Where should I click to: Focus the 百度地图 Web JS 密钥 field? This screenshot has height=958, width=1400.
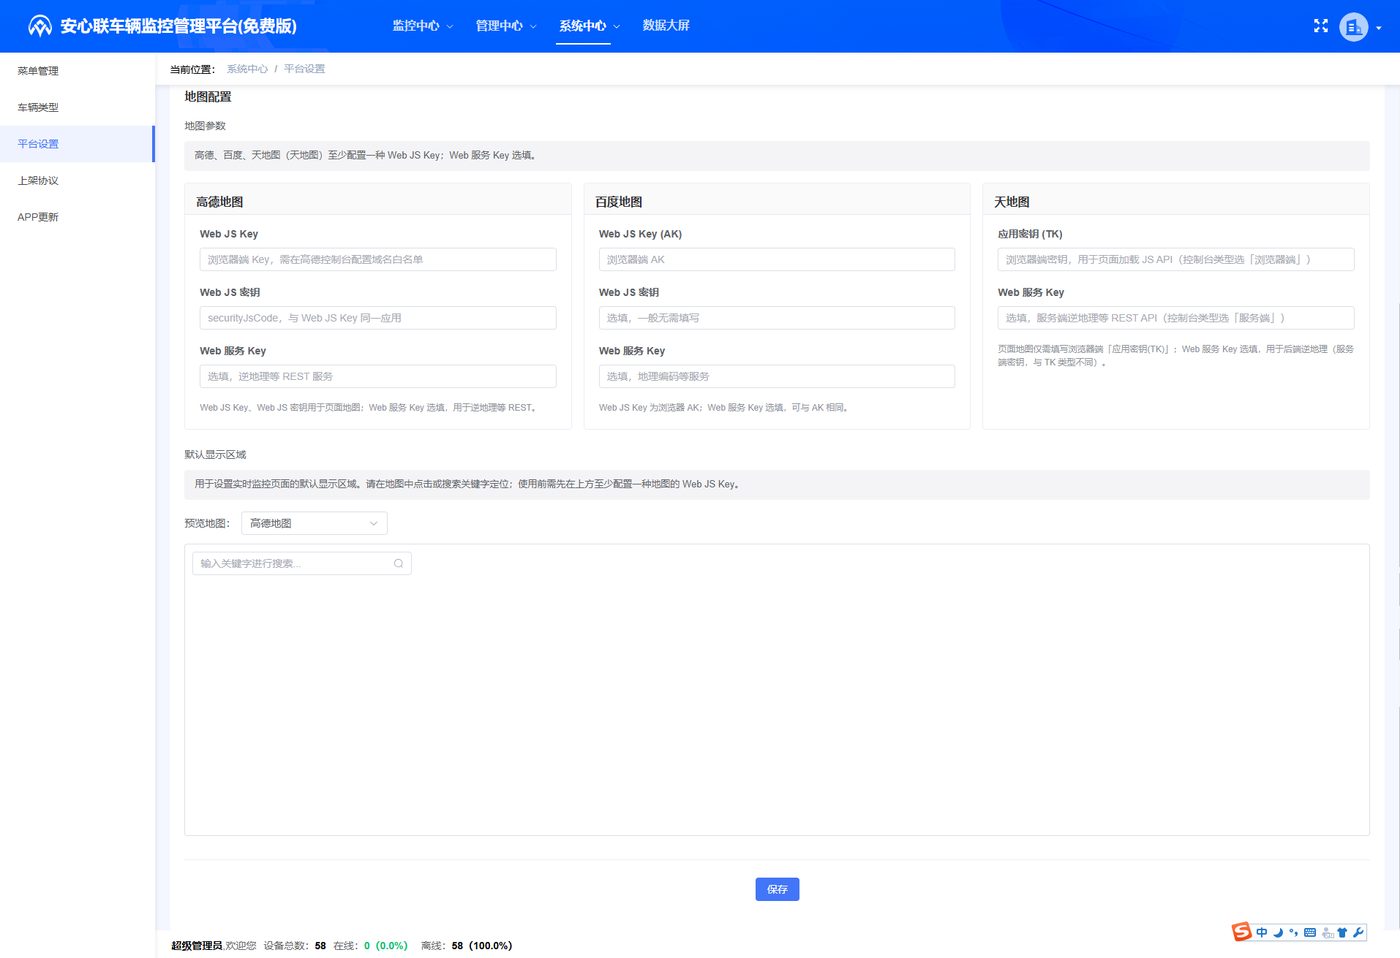pos(777,318)
